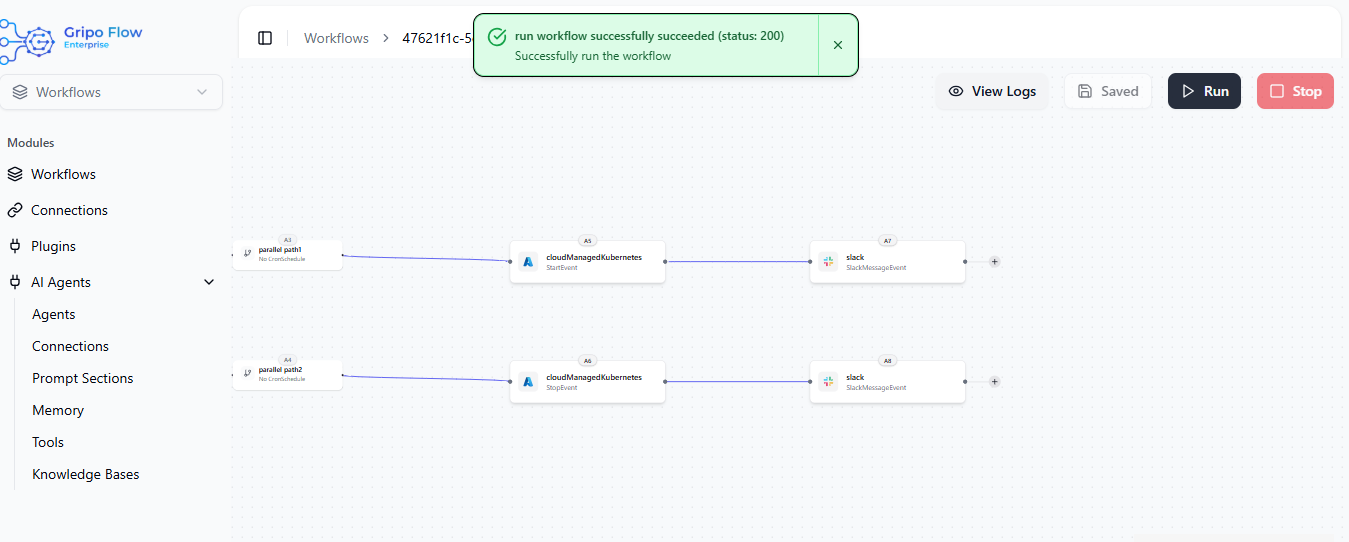Screen dimensions: 1349x542
Task: Collapse the AI Agents section
Action: [x=209, y=282]
